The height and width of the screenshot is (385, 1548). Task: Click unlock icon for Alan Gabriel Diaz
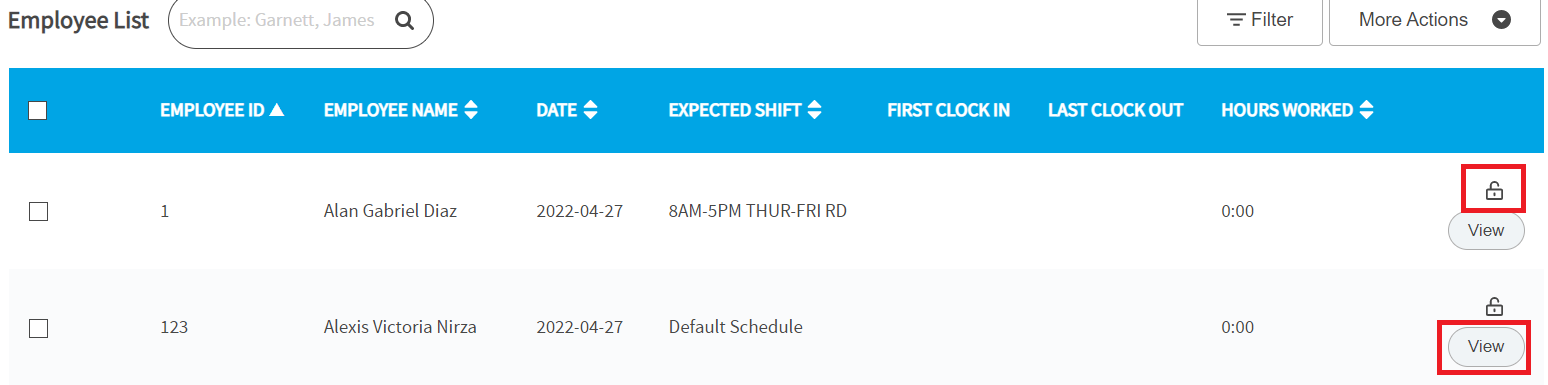click(x=1493, y=190)
